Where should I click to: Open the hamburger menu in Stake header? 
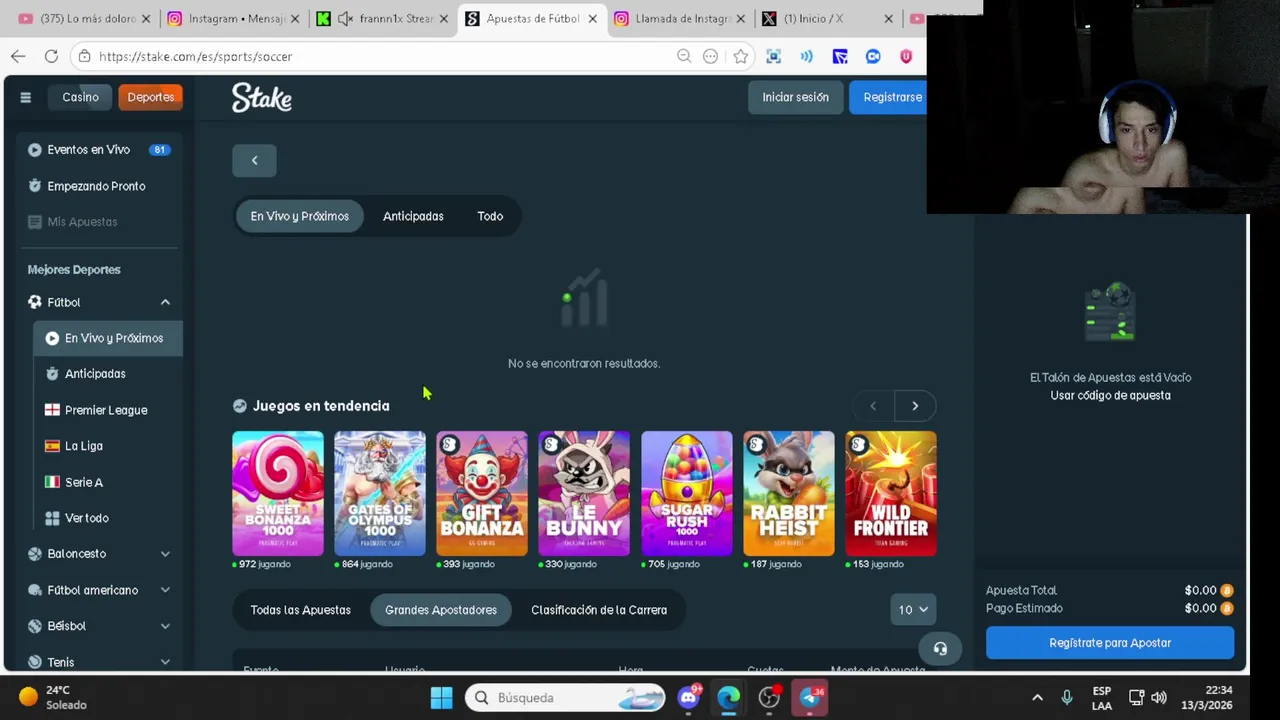tap(25, 97)
